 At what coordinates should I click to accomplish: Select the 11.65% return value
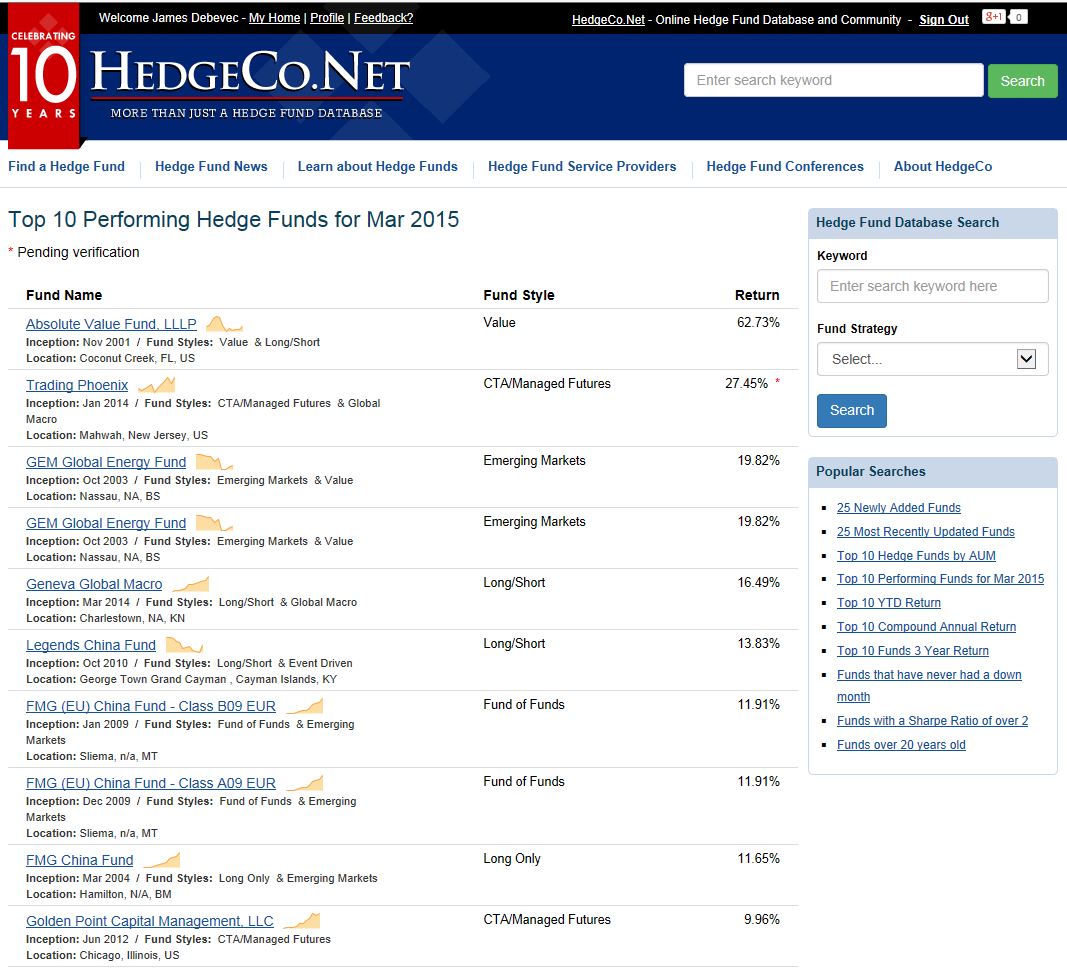point(759,859)
